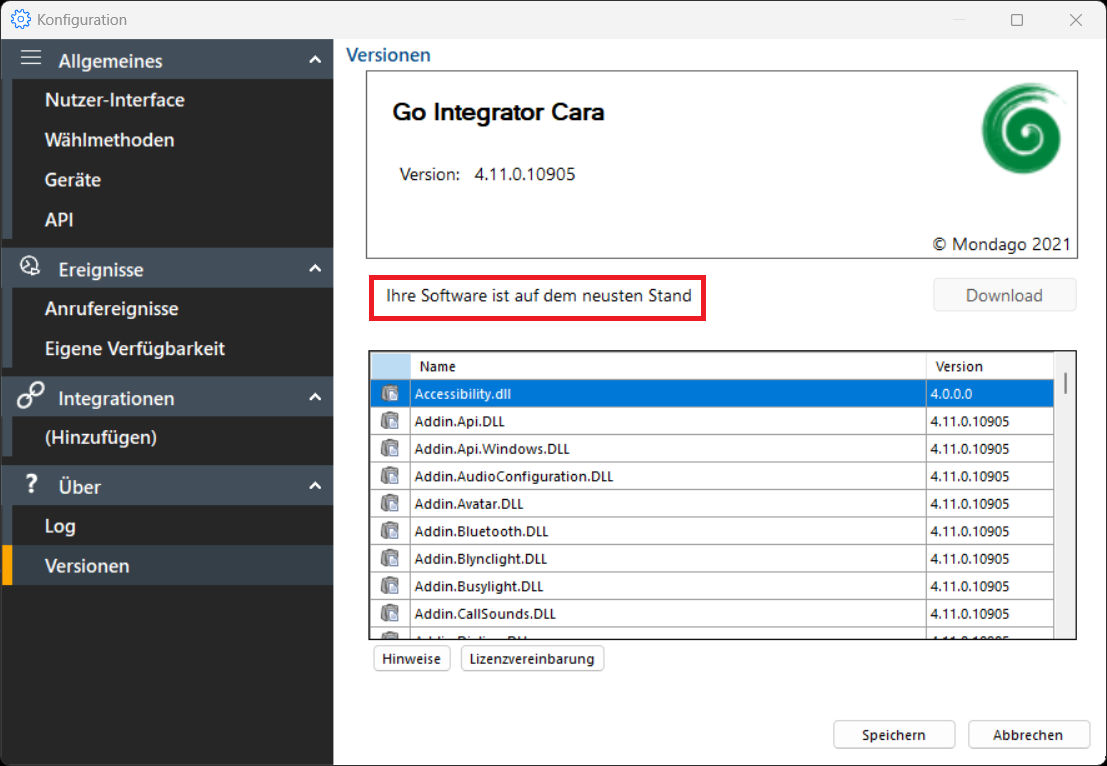The width and height of the screenshot is (1107, 766).
Task: Select the Addin.Api.Windows.DLL name cell
Action: click(x=668, y=449)
